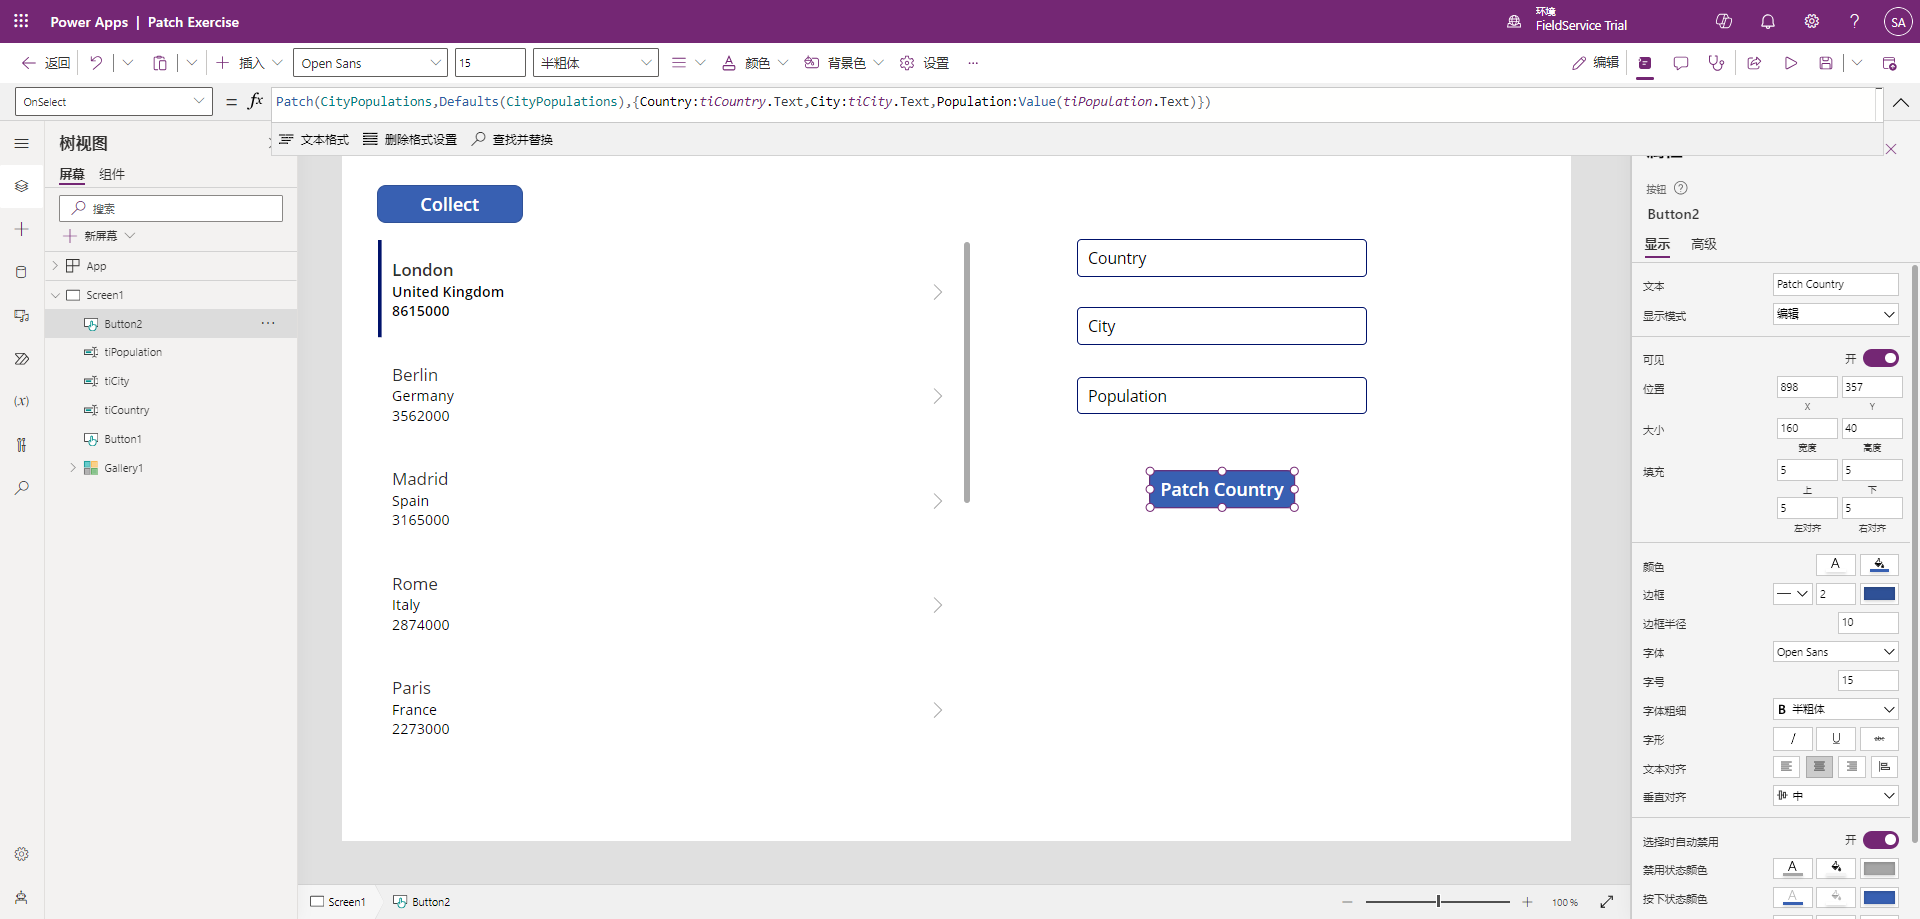Pick the border color swatch
Screen dimensions: 1920x919
[1879, 594]
